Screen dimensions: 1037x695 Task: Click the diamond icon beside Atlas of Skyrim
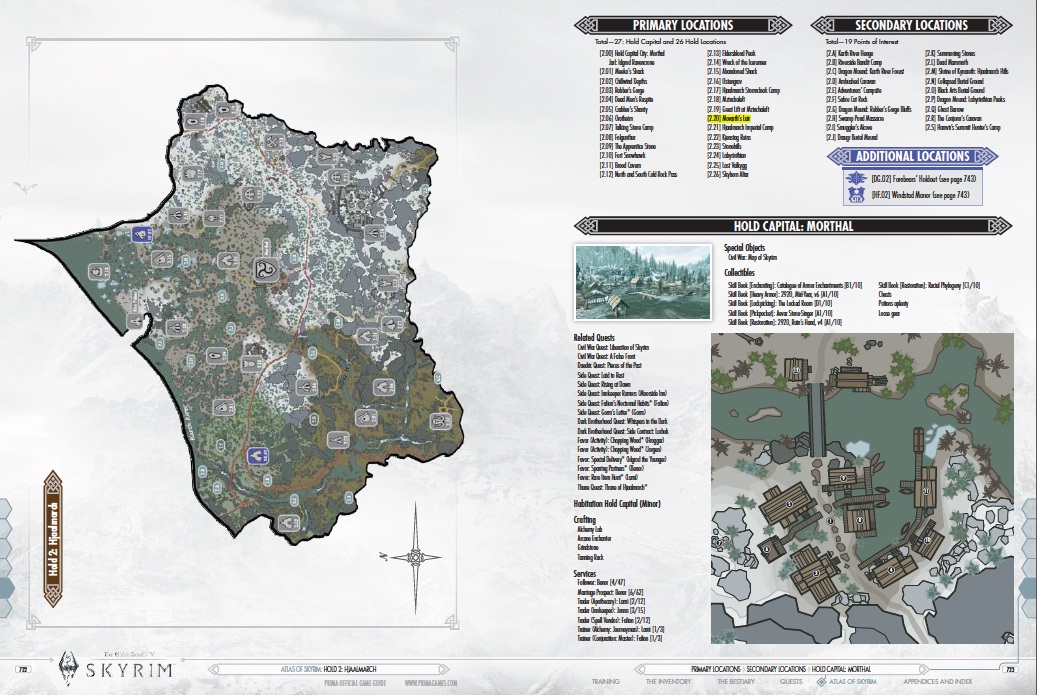822,685
